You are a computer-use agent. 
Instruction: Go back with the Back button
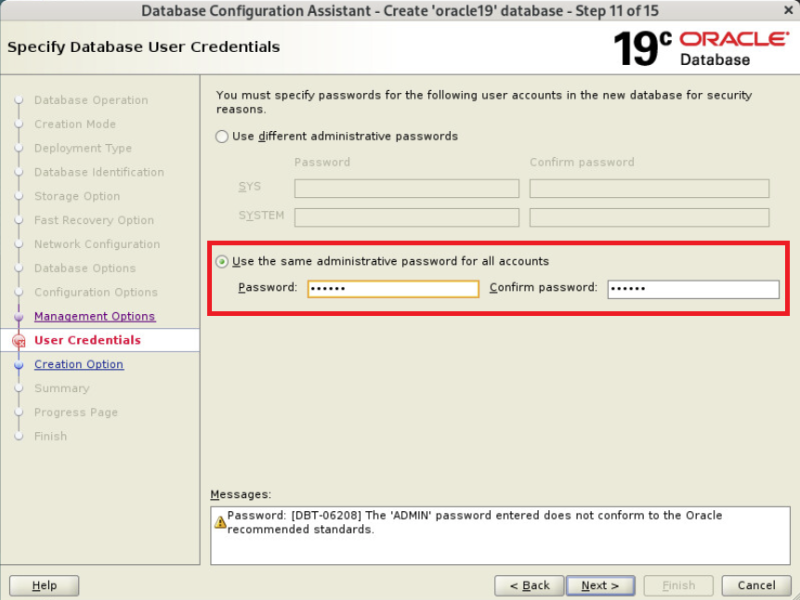[x=529, y=585]
